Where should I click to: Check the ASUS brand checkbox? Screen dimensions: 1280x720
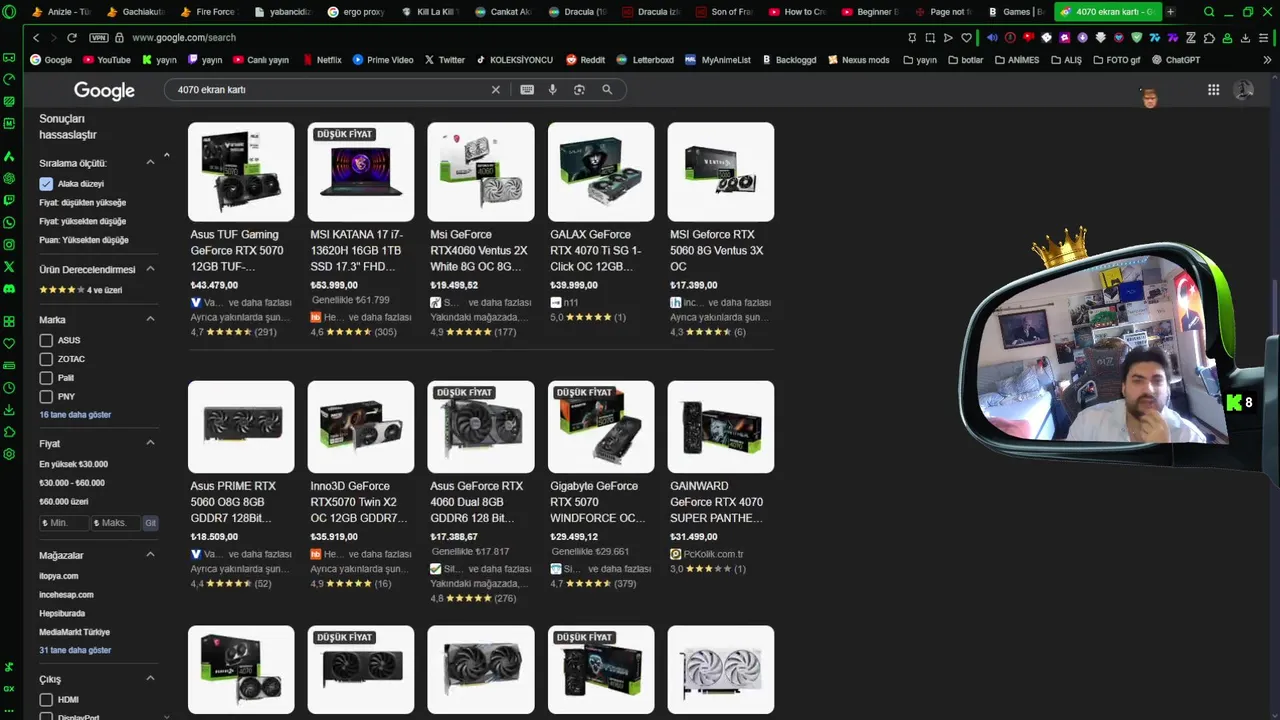(46, 340)
